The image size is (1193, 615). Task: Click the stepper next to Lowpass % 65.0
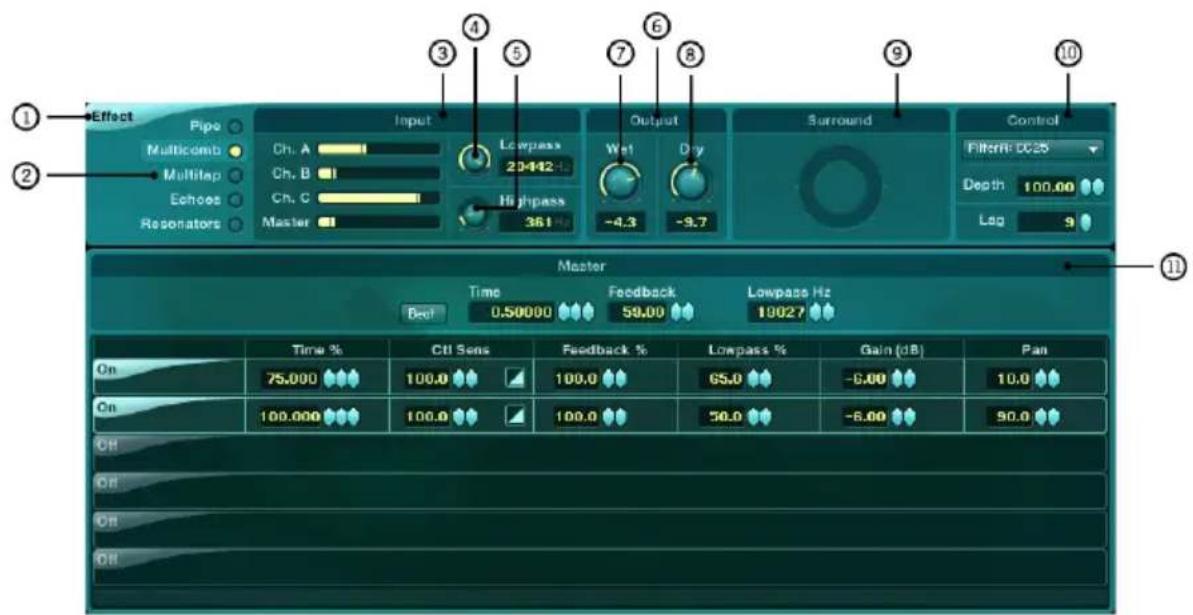coord(760,379)
